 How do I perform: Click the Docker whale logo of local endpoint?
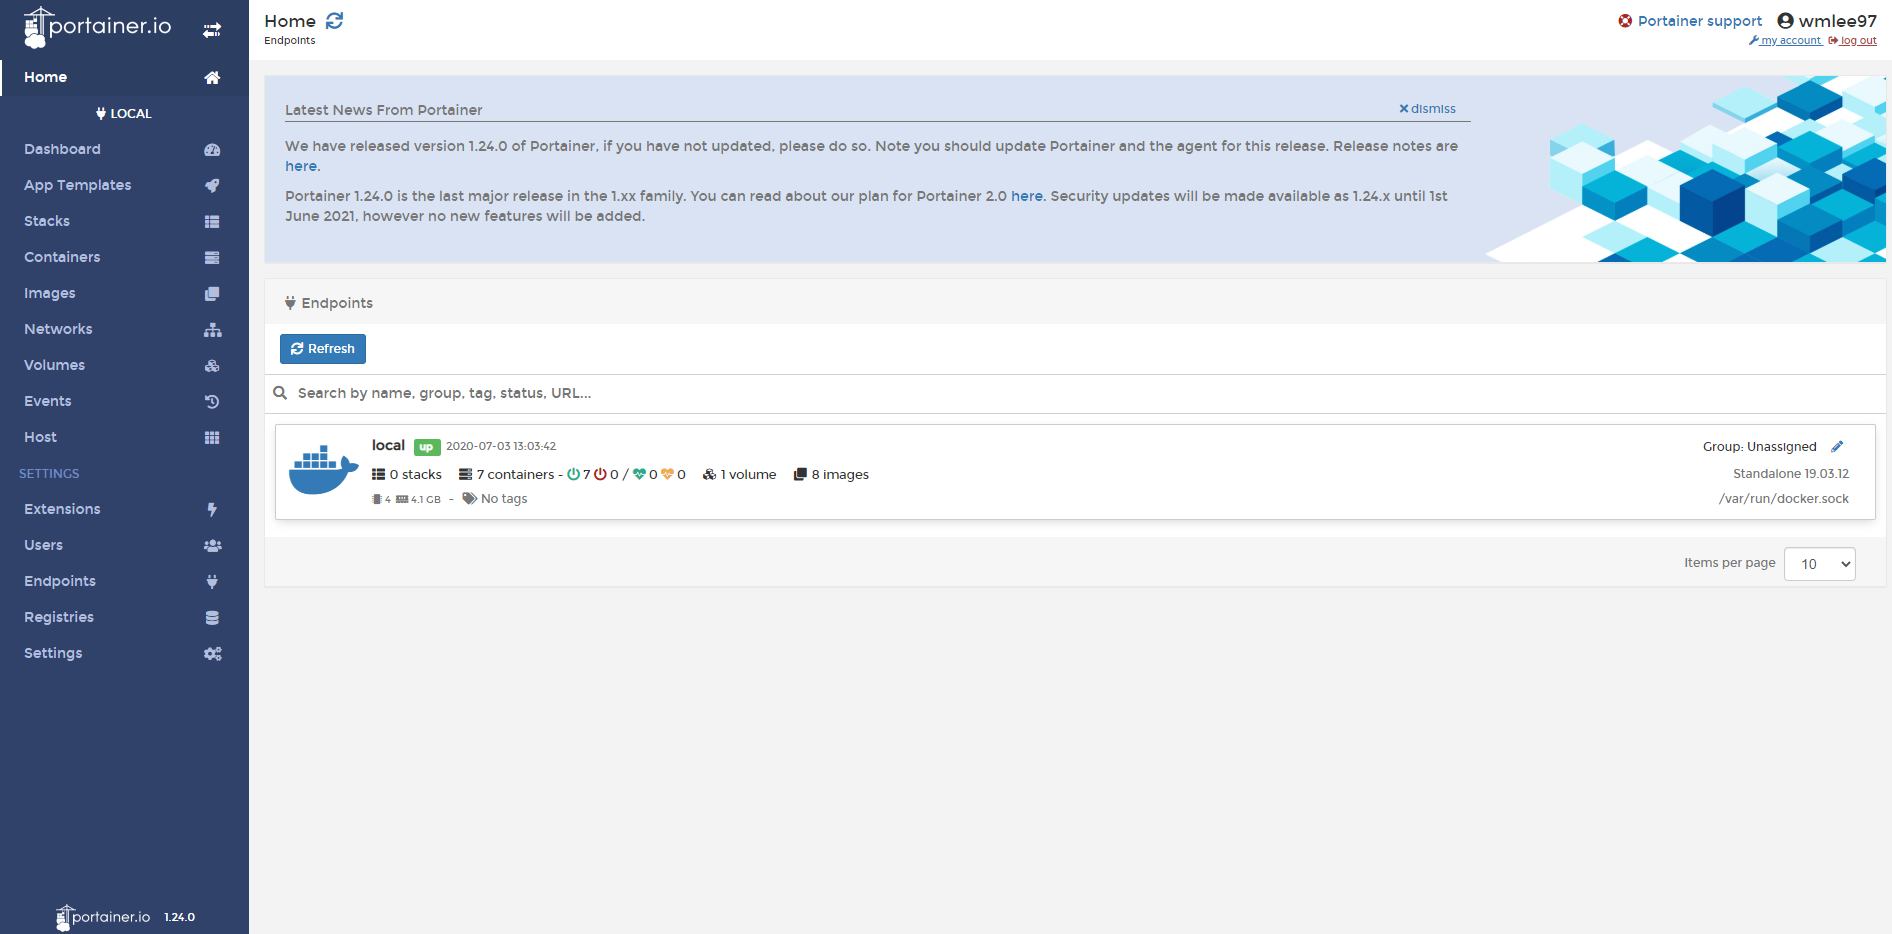pos(323,470)
